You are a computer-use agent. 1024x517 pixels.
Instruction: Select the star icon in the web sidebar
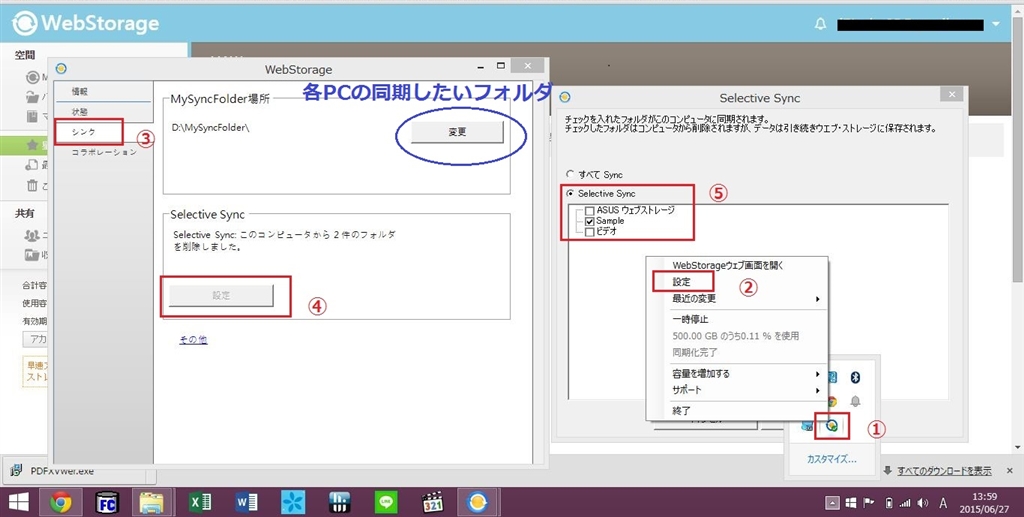tap(32, 145)
